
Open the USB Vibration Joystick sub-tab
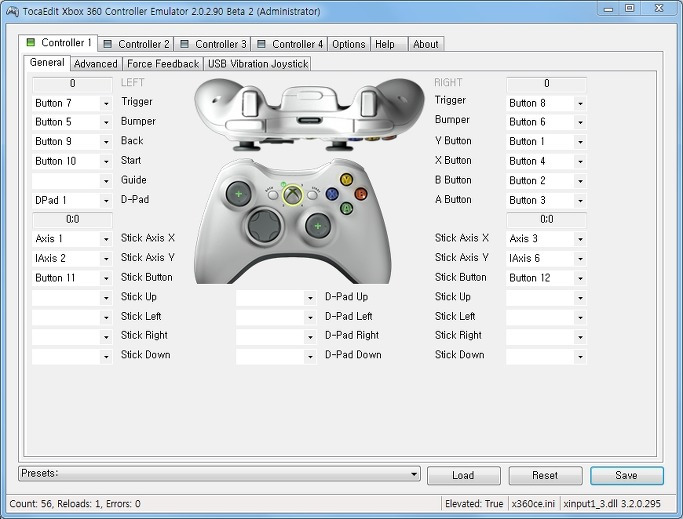click(x=258, y=64)
